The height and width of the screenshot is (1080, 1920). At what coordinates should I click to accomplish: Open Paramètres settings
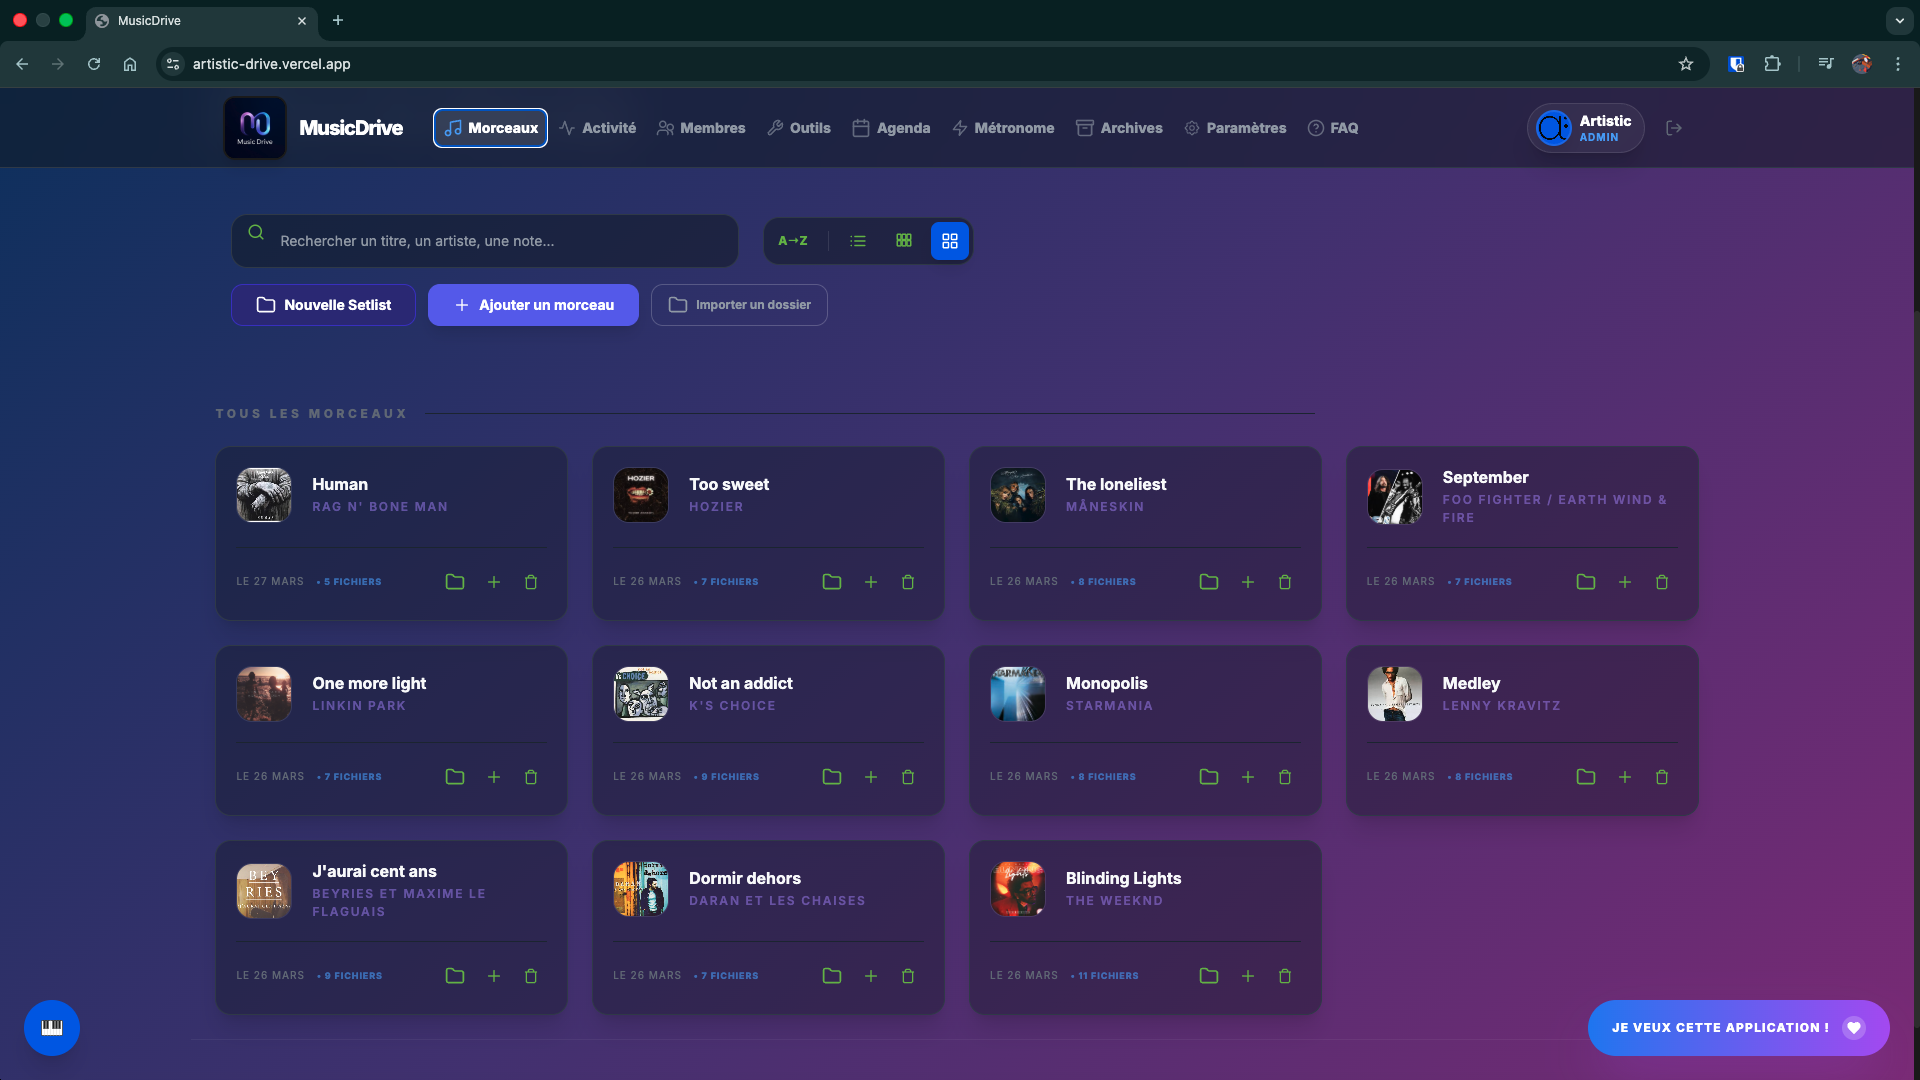(1235, 128)
